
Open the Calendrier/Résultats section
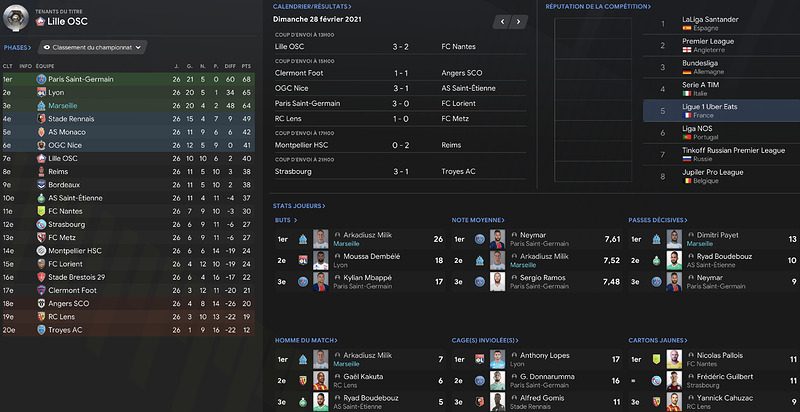312,7
